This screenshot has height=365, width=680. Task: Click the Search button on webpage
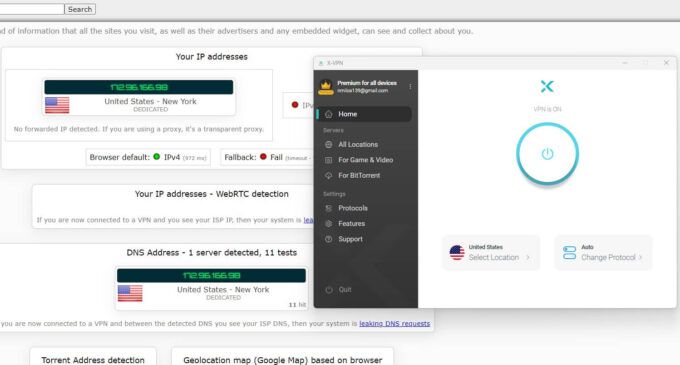point(80,9)
